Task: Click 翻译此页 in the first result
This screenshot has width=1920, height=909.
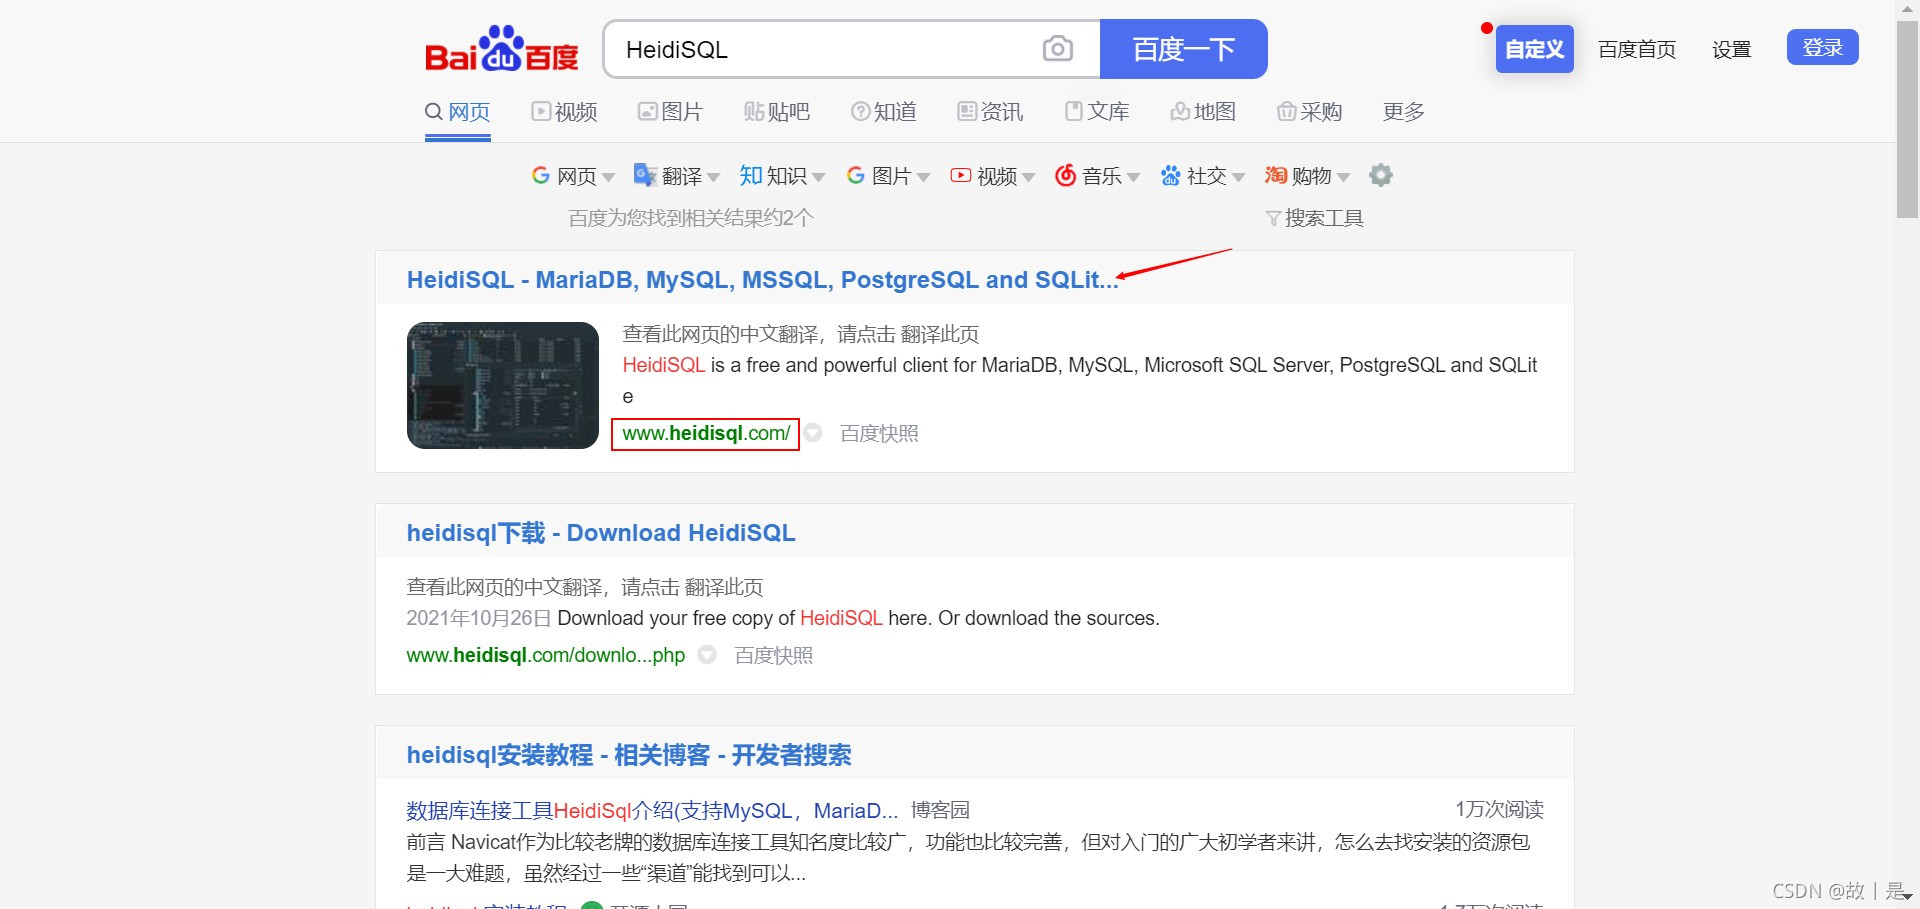Action: coord(940,334)
